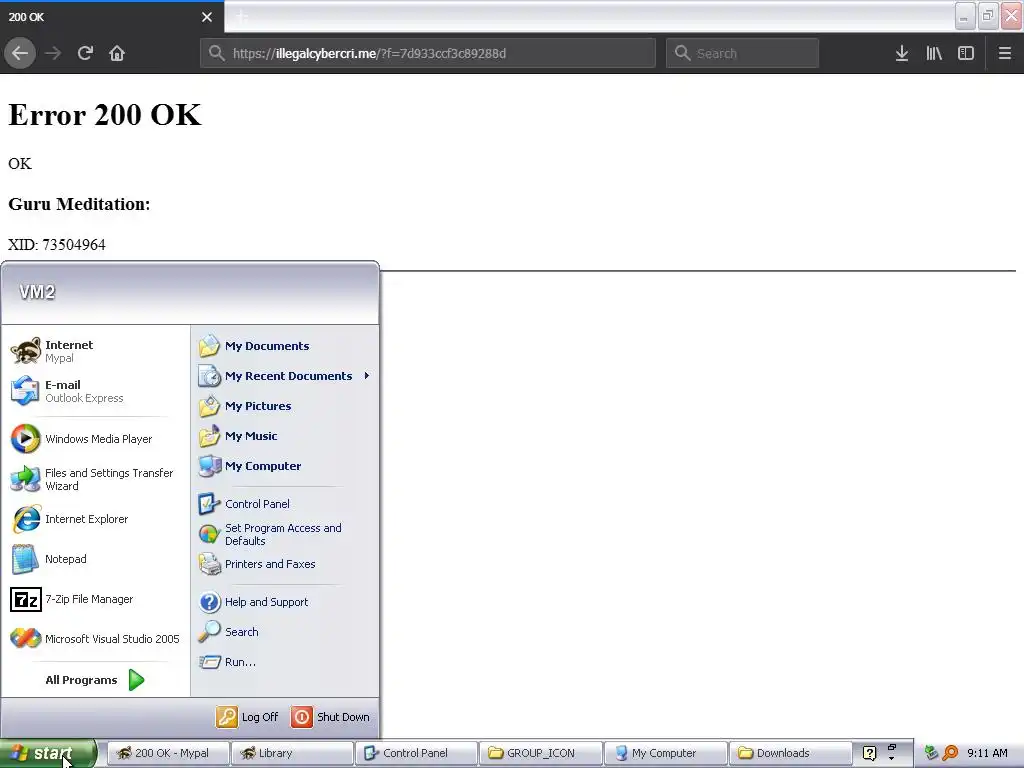This screenshot has height=768, width=1024.
Task: Click the 9:11 AM system clock
Action: (987, 753)
